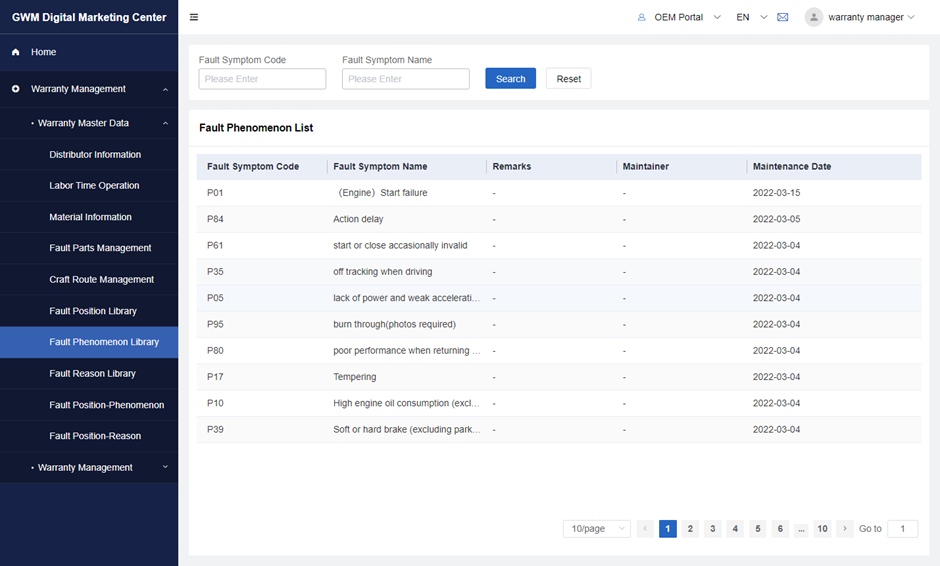Screen dimensions: 940x566
Task: Select the P39 code cell
Action: coord(215,430)
